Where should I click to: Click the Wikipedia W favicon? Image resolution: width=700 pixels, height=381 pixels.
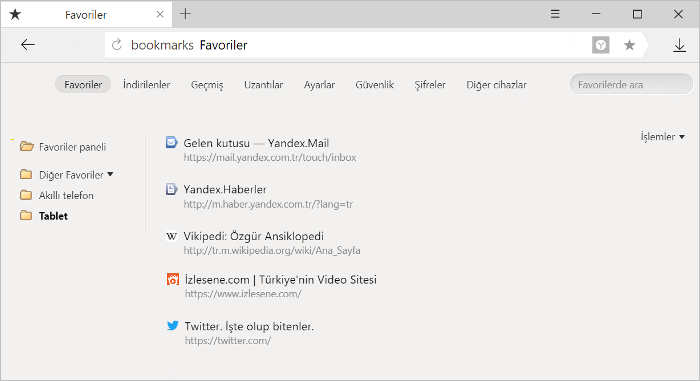pos(171,236)
